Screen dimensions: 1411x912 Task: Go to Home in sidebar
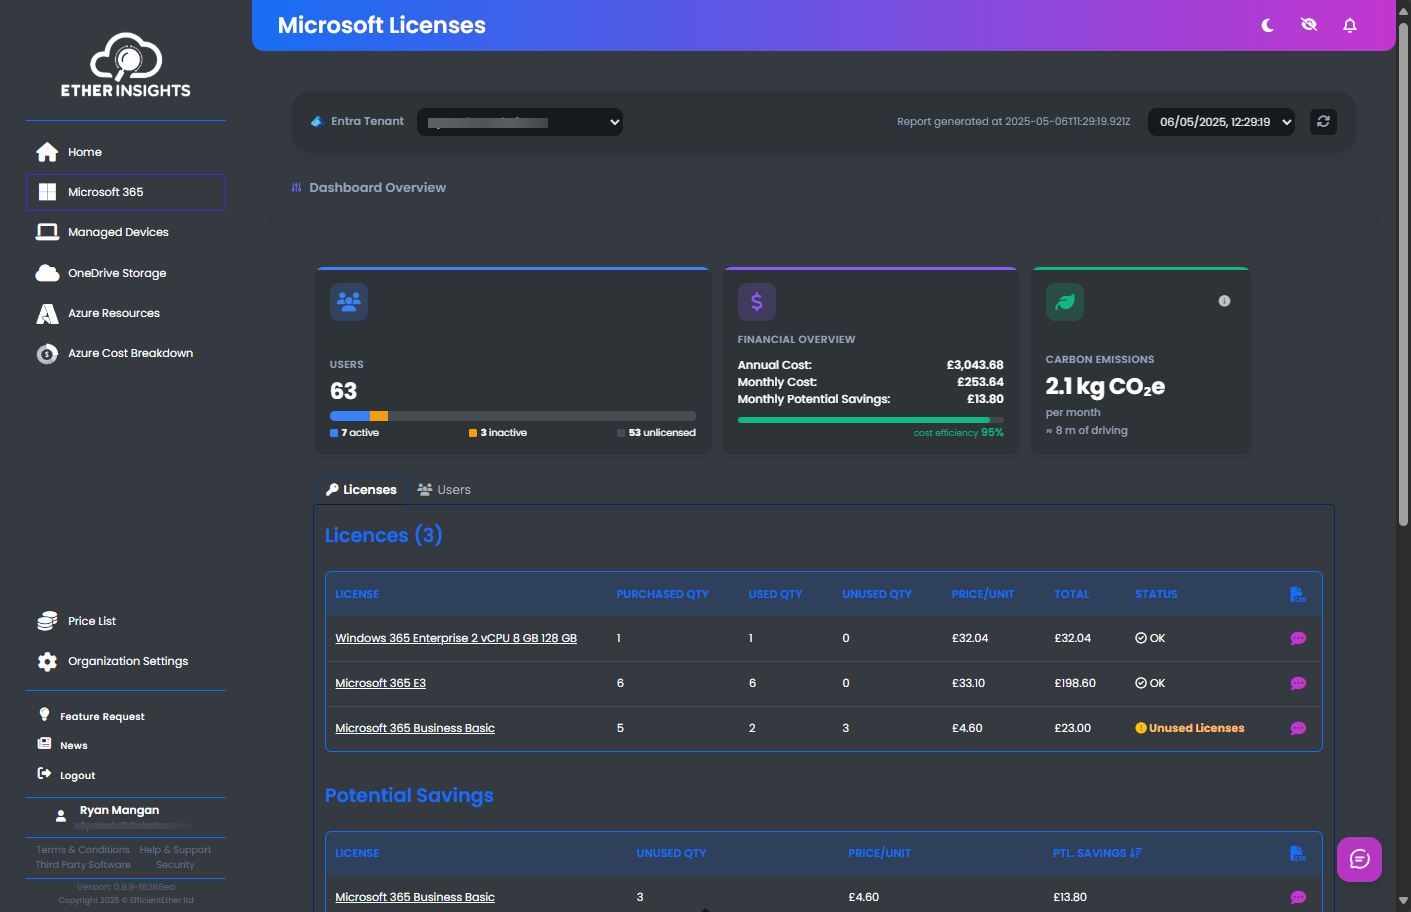(x=126, y=152)
